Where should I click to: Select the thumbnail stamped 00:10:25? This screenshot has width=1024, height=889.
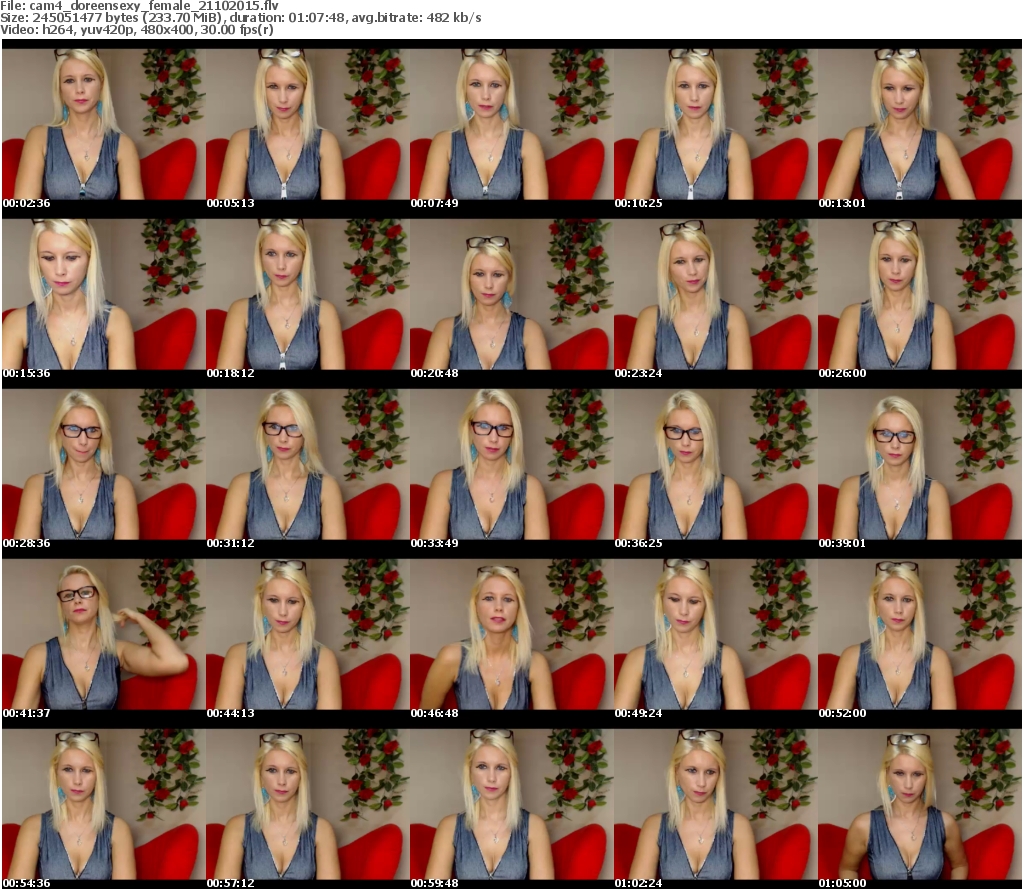(715, 125)
